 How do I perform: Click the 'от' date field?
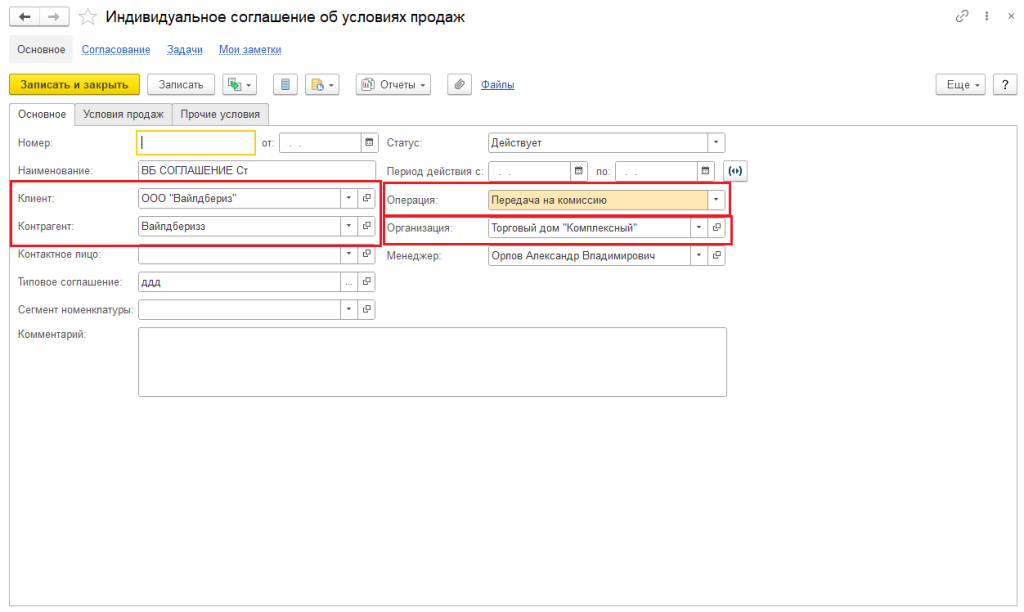coord(320,142)
